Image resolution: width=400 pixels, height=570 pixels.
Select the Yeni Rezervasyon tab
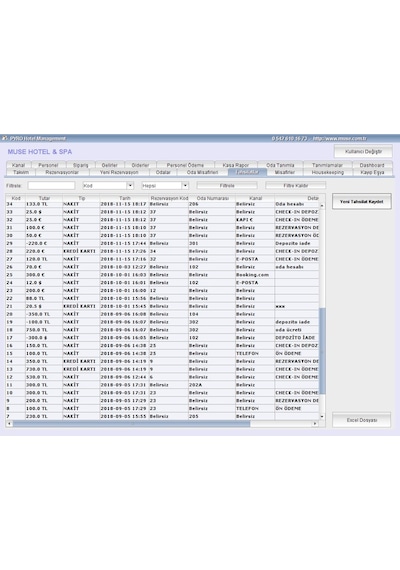point(119,172)
